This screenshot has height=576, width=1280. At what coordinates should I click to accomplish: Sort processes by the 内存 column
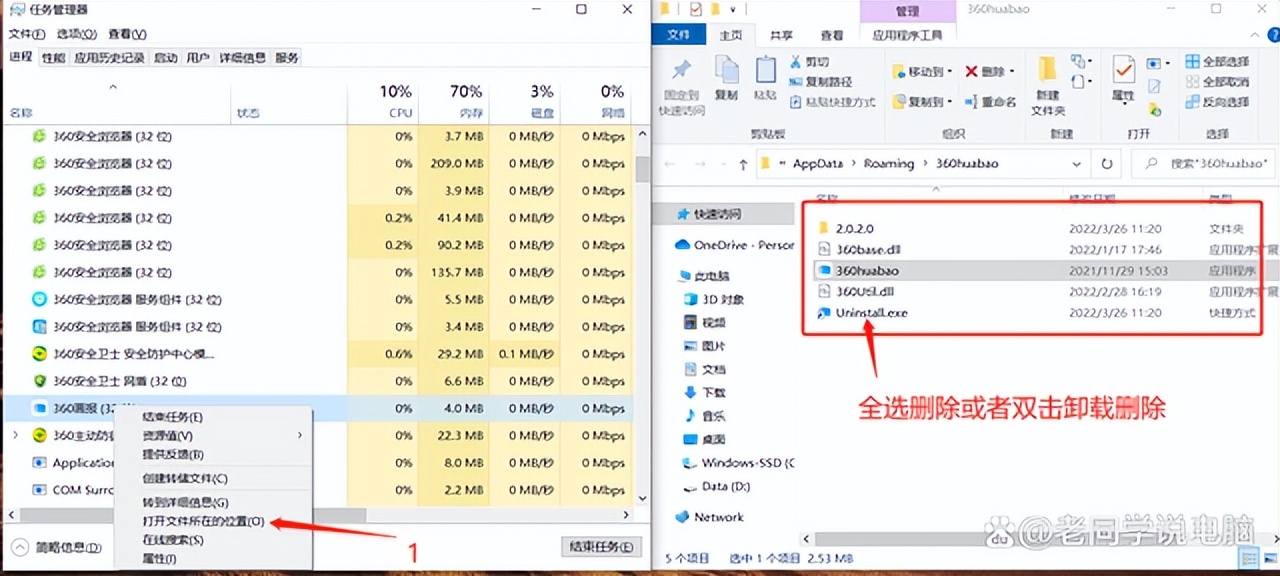pos(453,102)
